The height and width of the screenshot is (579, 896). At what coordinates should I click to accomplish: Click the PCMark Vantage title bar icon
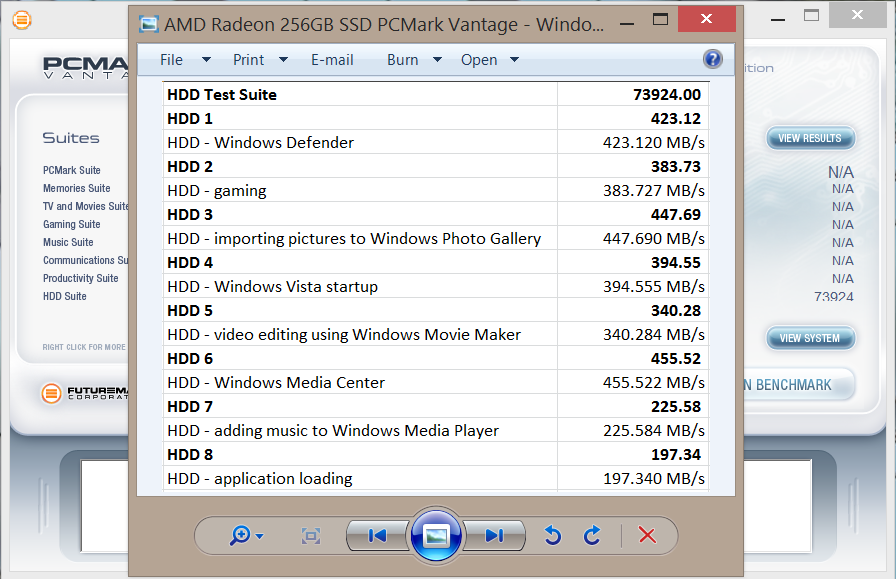[x=21, y=19]
